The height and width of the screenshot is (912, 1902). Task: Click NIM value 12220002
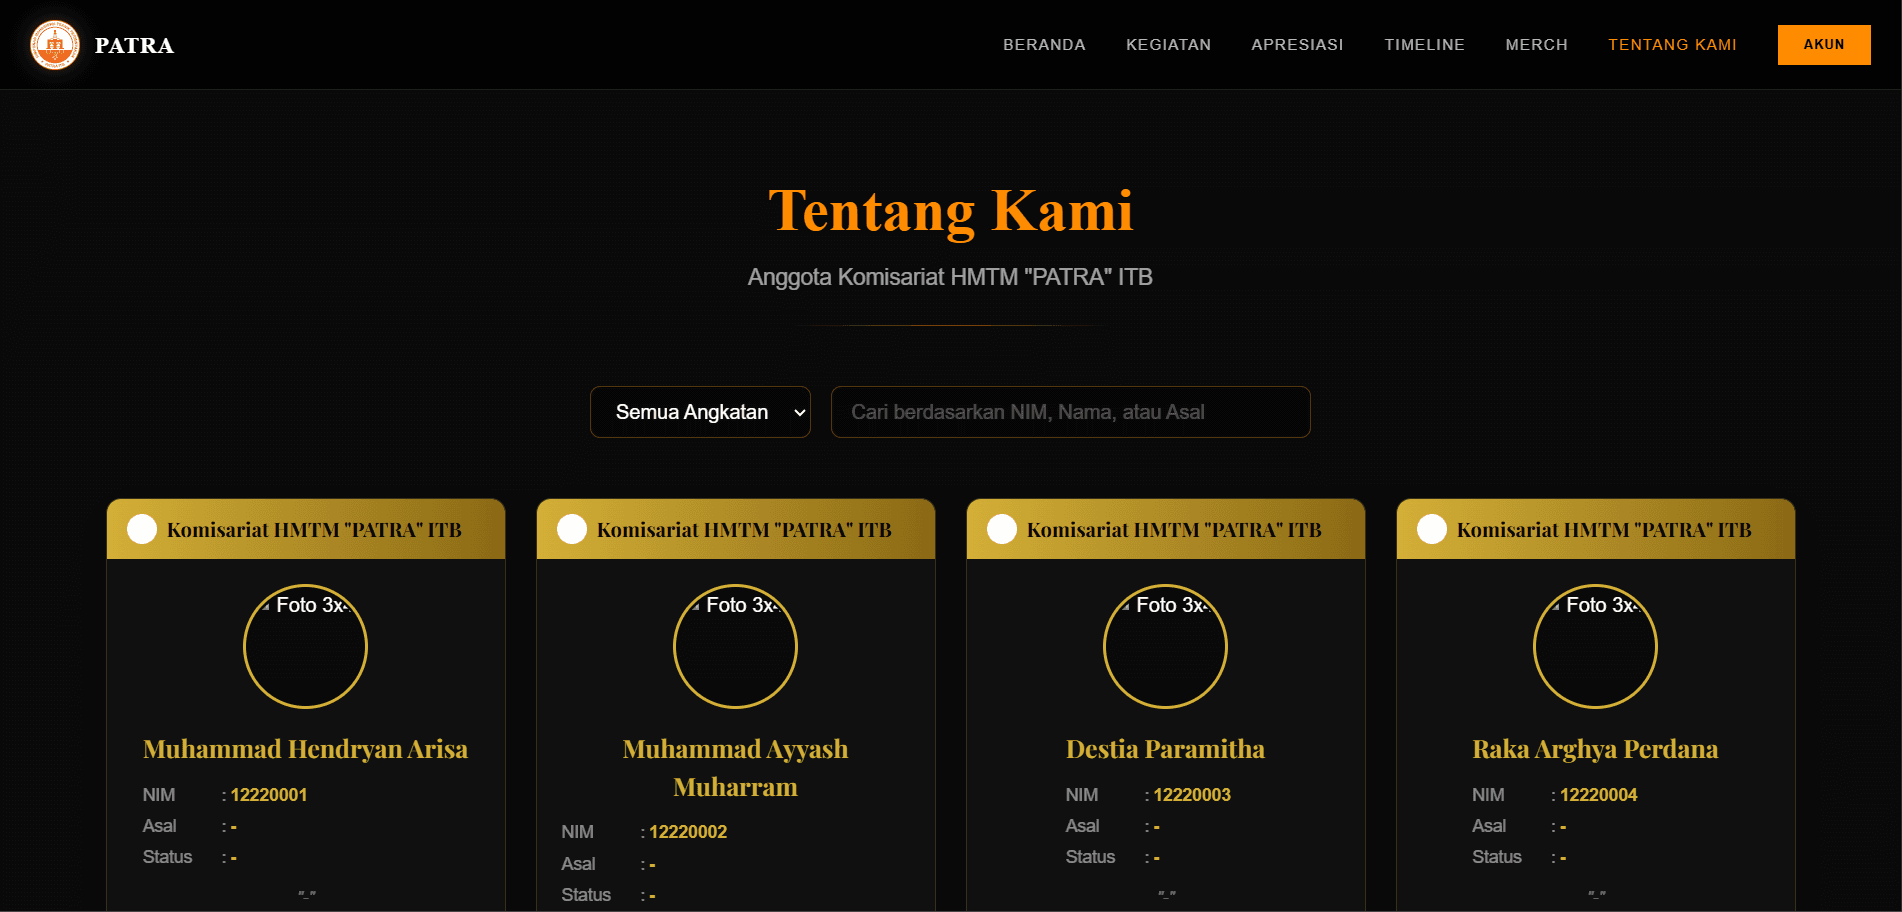click(688, 832)
